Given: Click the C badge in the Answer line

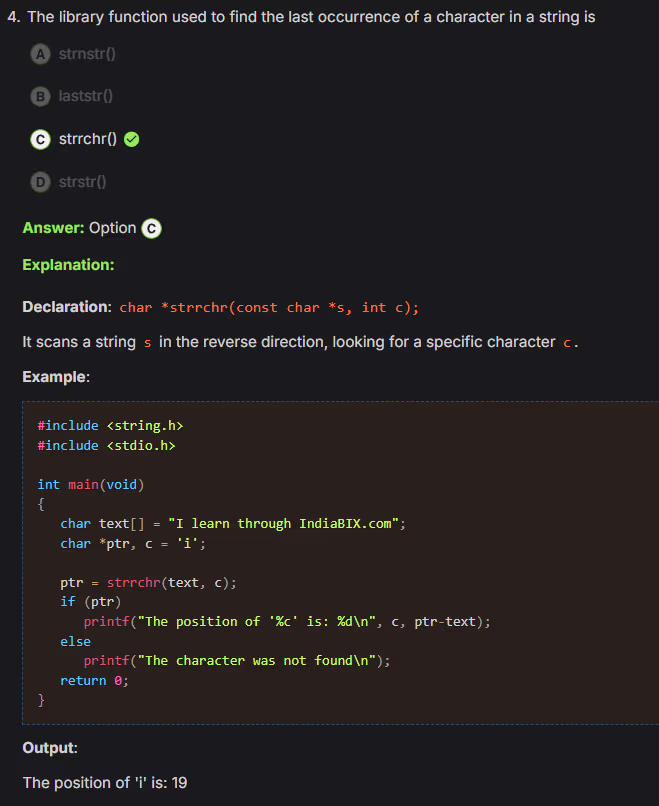Looking at the screenshot, I should point(151,228).
